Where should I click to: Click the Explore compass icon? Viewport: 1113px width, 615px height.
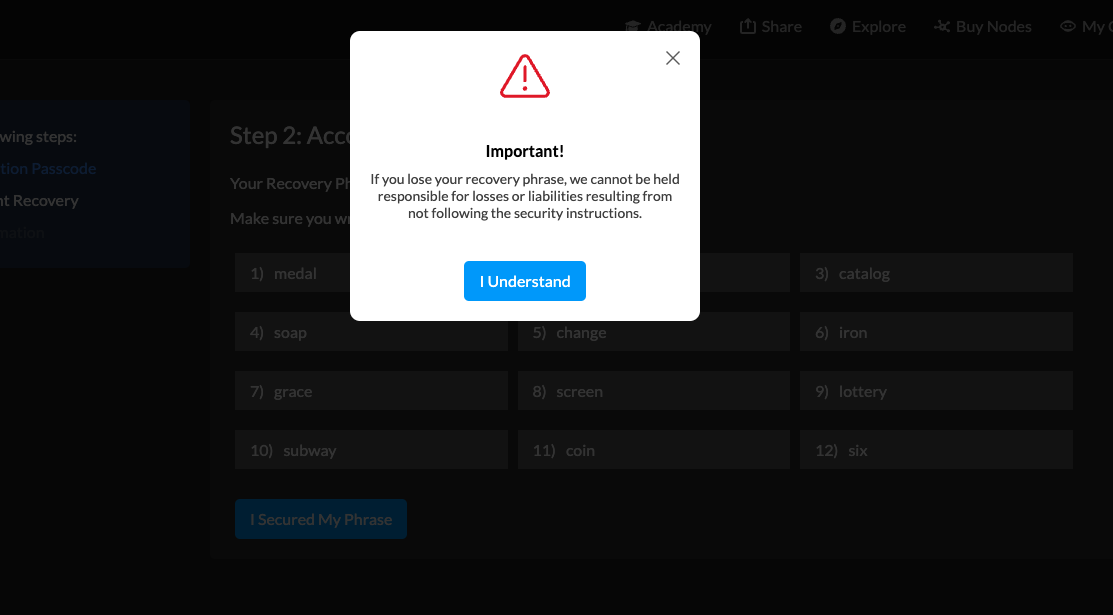pyautogui.click(x=838, y=26)
